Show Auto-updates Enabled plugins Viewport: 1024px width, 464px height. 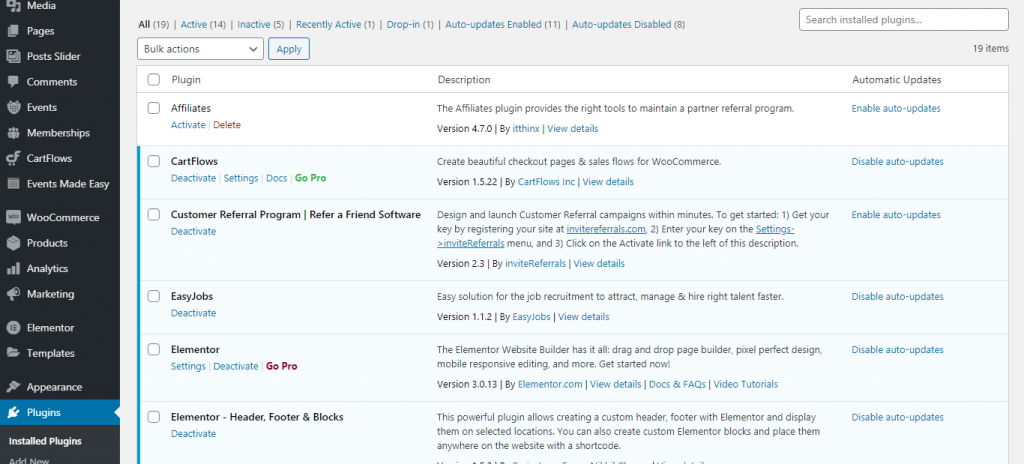click(503, 24)
